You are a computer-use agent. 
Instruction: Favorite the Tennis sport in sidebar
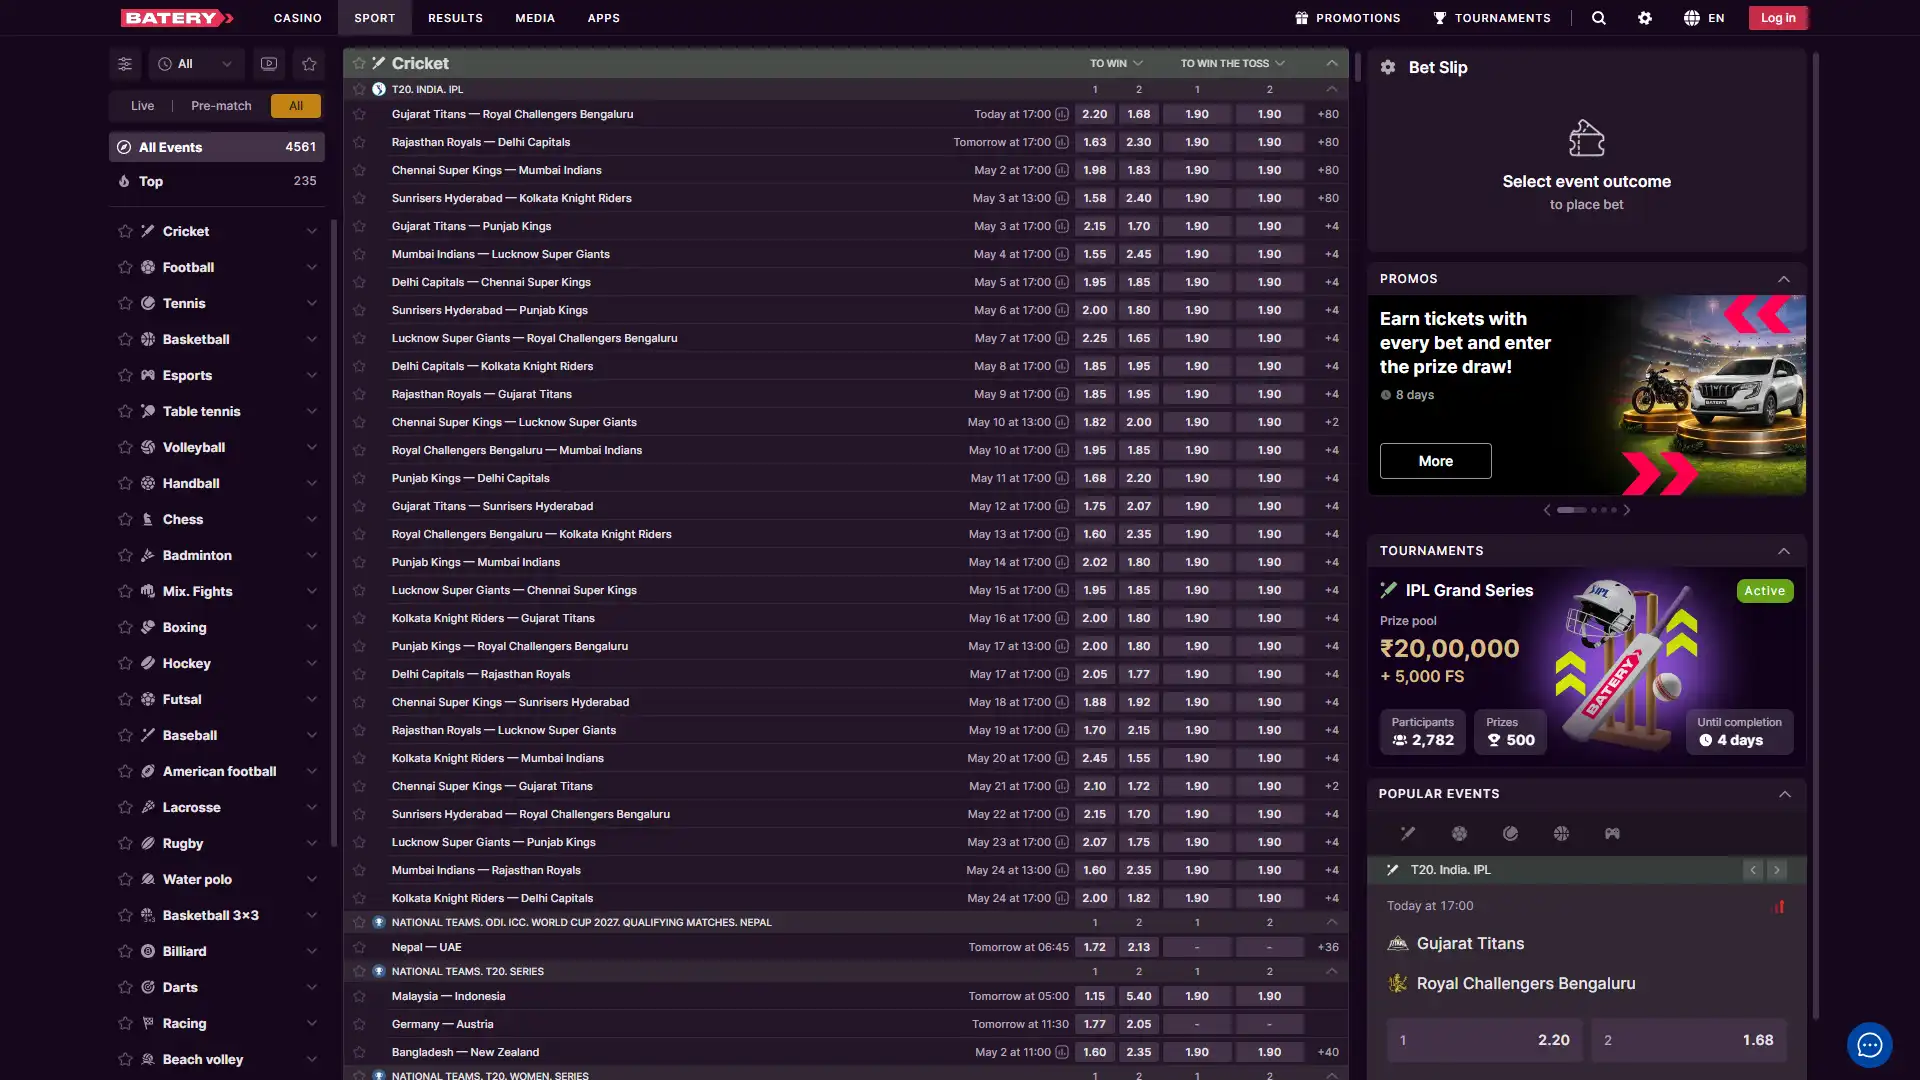[125, 303]
